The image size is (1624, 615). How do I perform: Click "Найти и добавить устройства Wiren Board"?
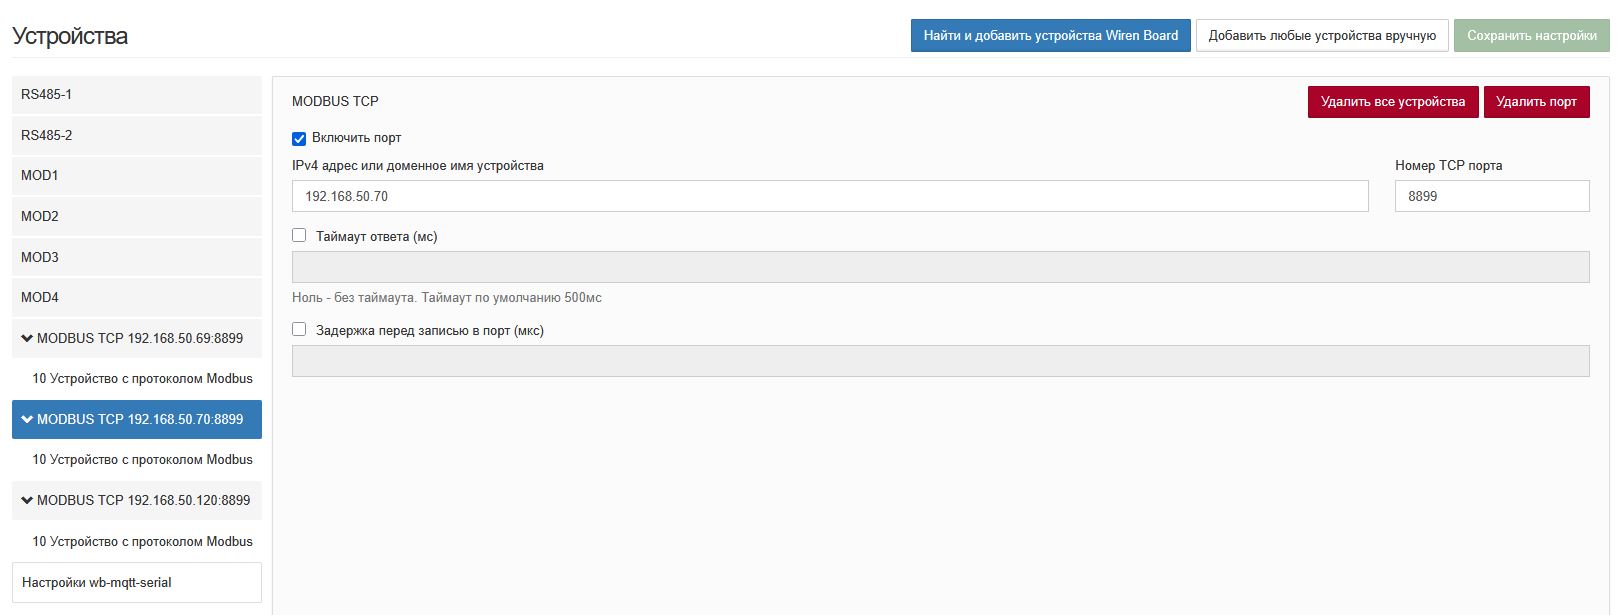[x=1050, y=36]
